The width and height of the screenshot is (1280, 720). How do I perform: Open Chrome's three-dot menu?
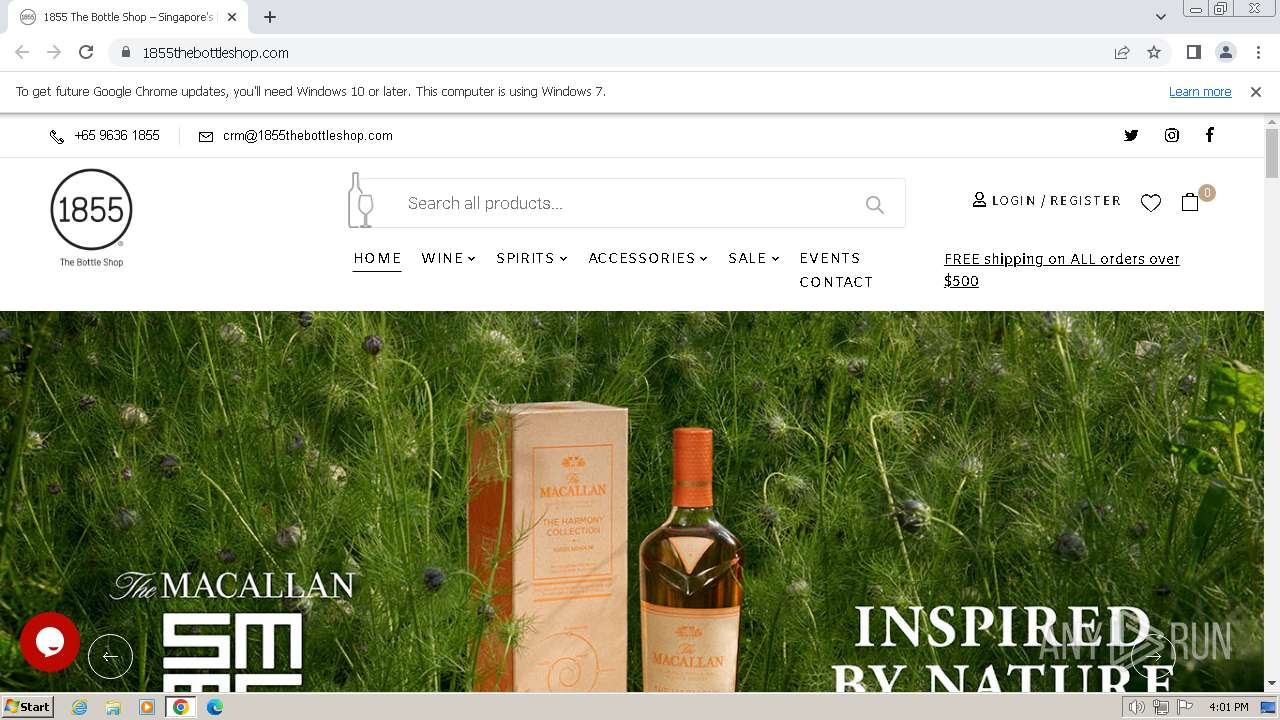click(1258, 52)
